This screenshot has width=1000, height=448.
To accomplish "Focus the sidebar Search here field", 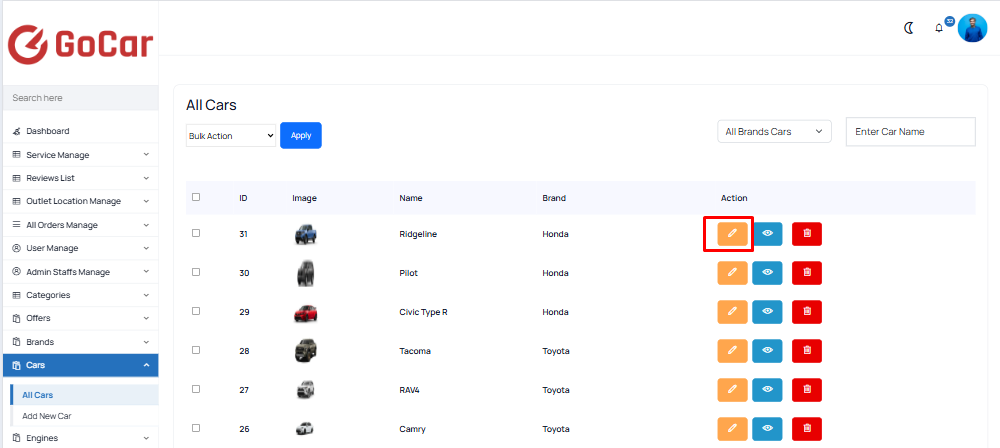I will (80, 98).
